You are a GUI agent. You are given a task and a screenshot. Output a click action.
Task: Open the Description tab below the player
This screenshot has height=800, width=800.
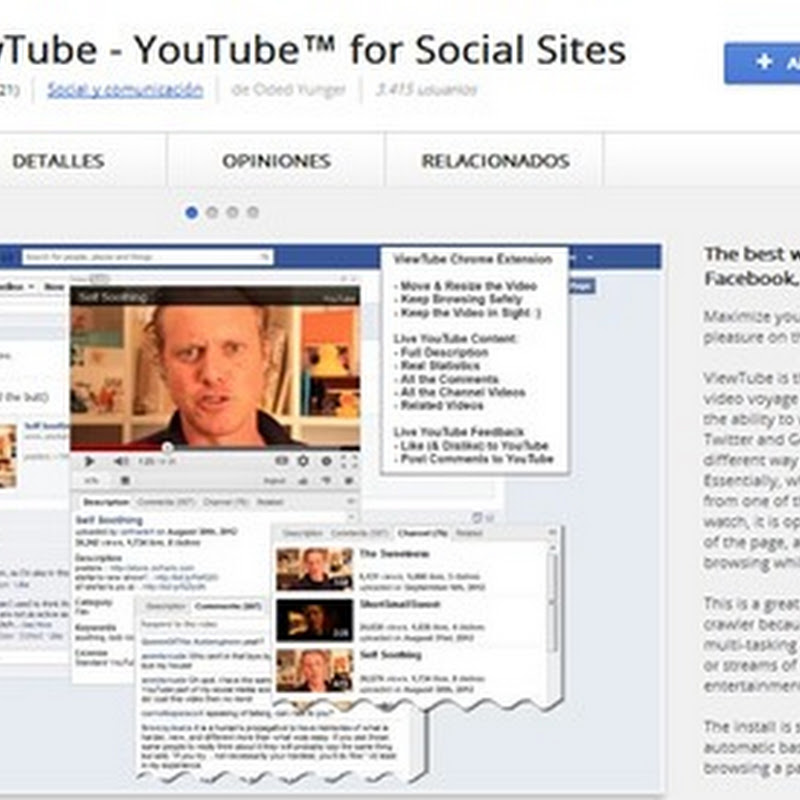coord(106,502)
